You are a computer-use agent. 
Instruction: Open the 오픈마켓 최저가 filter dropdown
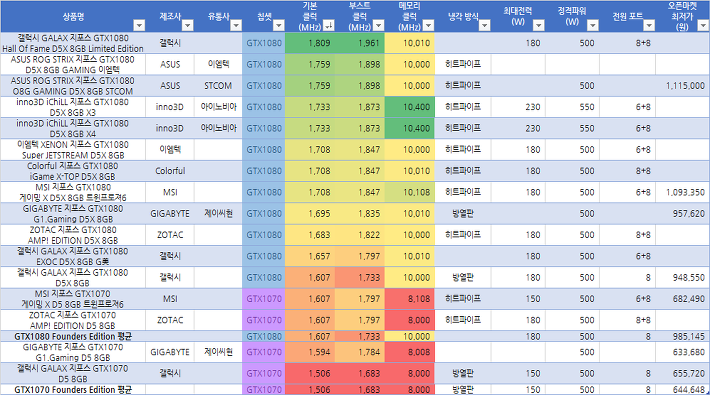click(703, 25)
